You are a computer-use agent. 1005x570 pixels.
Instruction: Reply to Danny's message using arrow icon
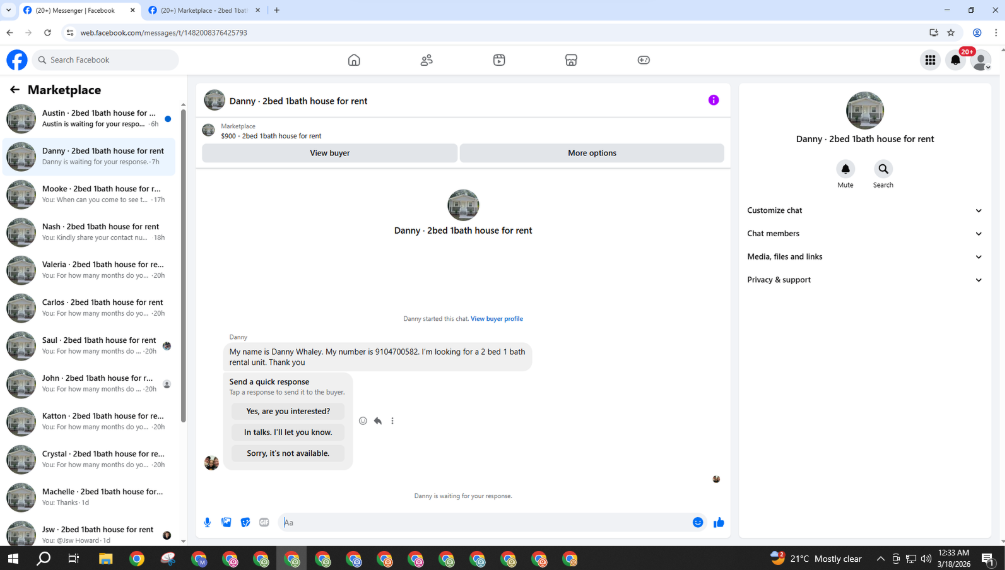pos(378,421)
